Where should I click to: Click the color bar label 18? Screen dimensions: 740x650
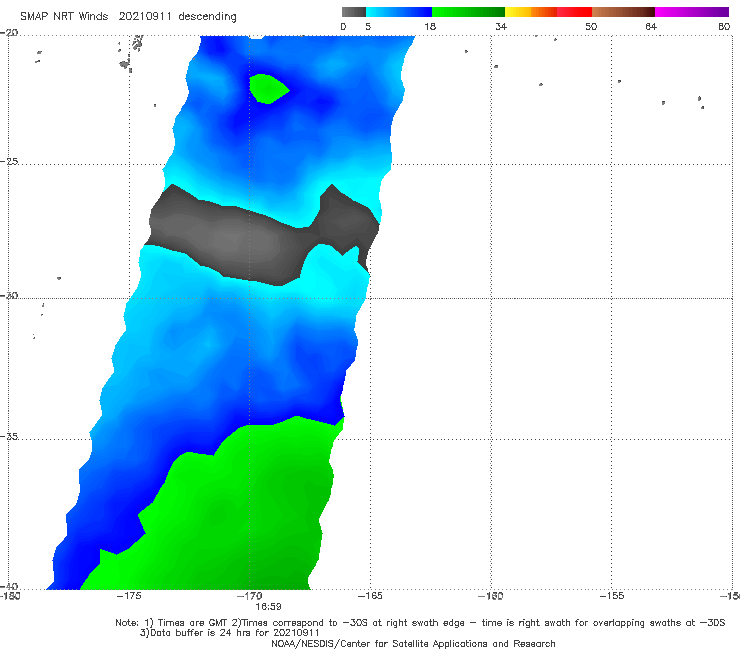point(430,26)
